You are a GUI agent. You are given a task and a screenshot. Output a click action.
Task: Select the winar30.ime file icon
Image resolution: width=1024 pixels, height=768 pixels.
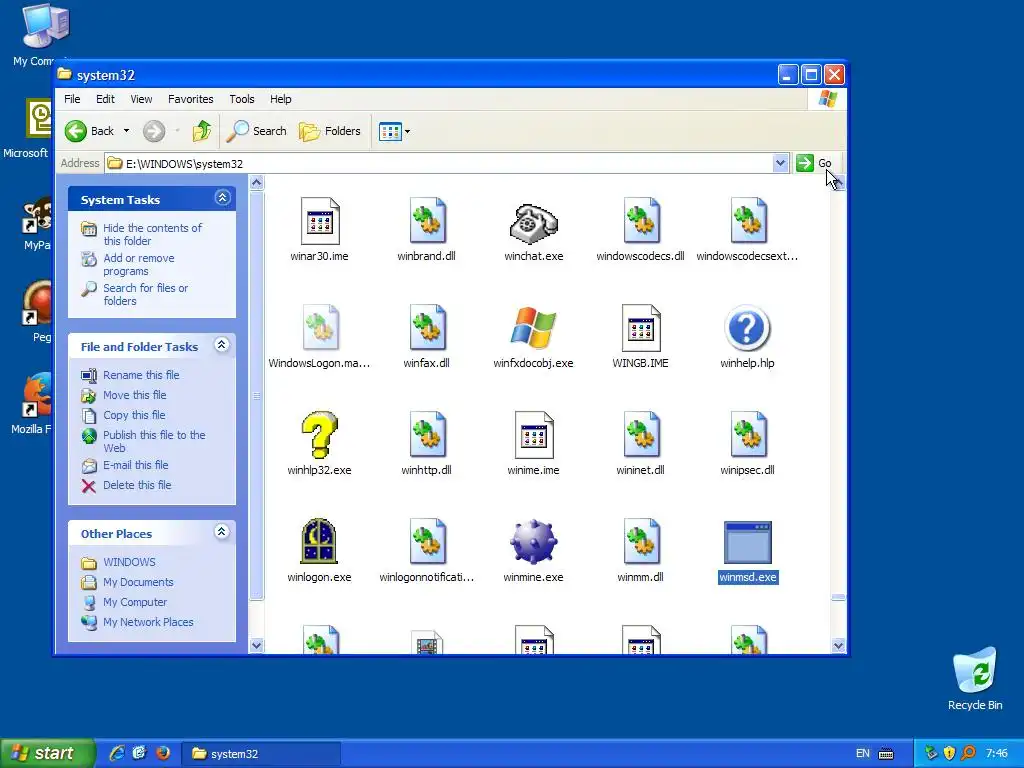(x=319, y=221)
